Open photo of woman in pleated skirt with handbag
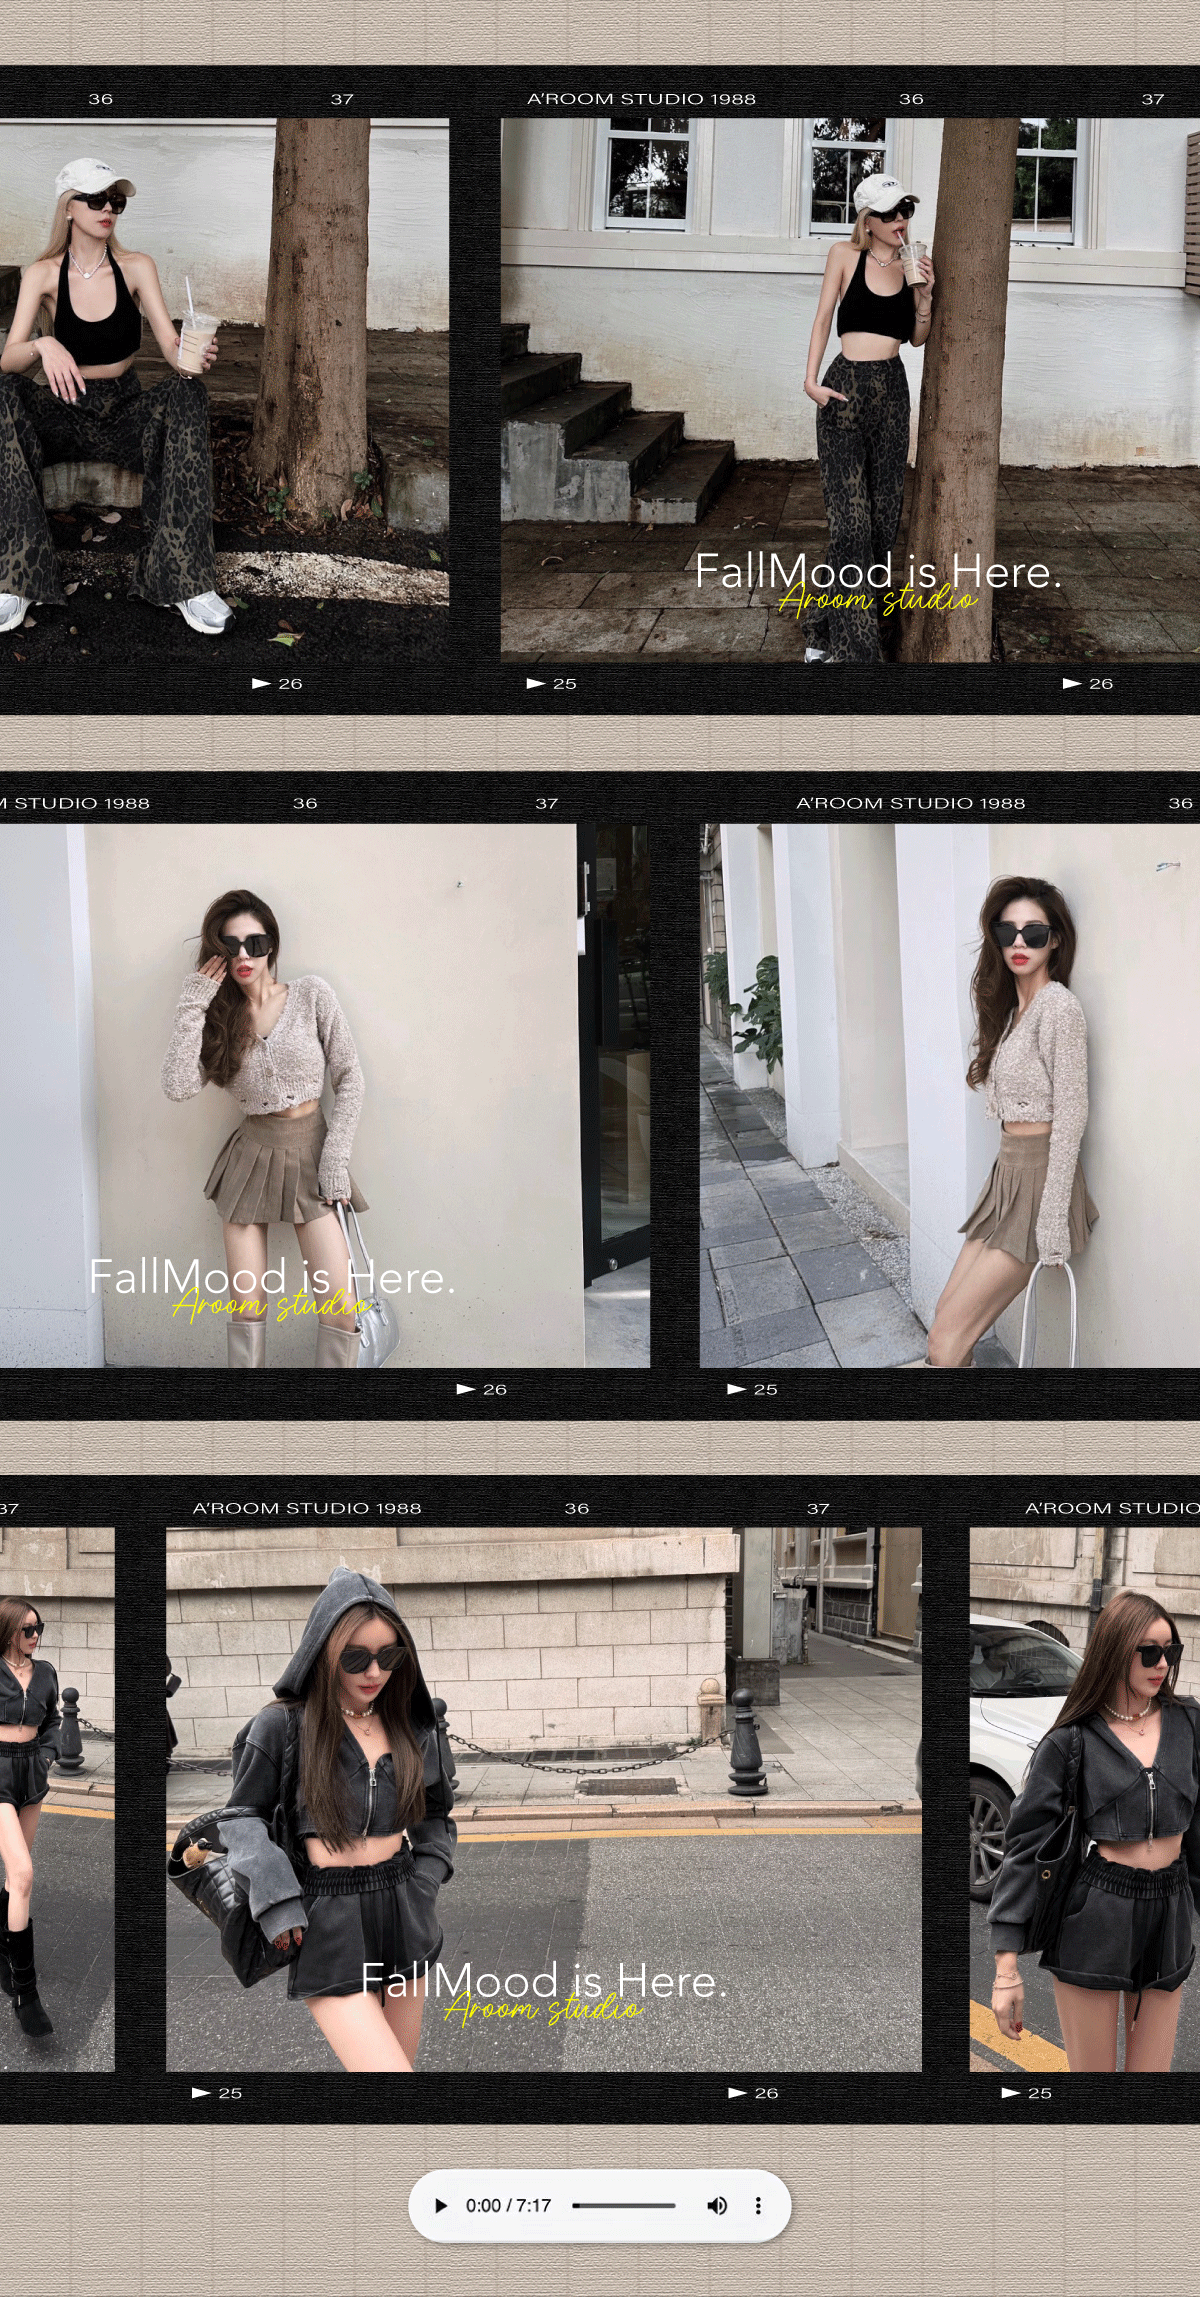The image size is (1200, 2297). click(324, 1095)
